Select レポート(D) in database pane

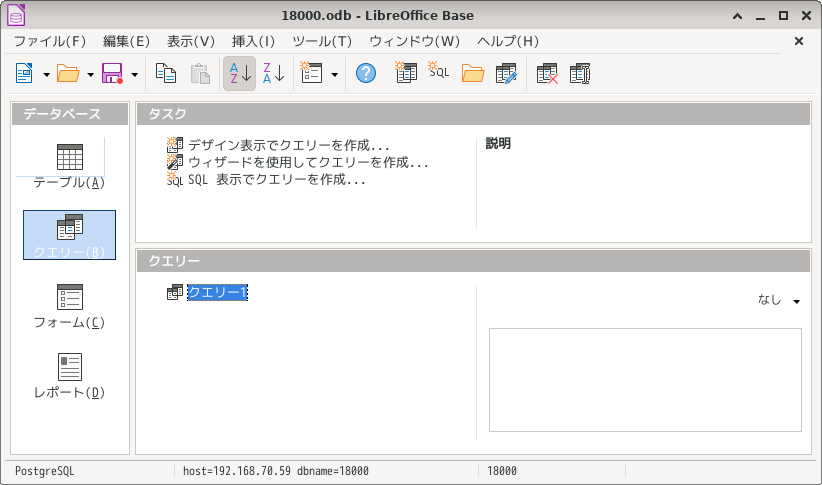pyautogui.click(x=69, y=375)
